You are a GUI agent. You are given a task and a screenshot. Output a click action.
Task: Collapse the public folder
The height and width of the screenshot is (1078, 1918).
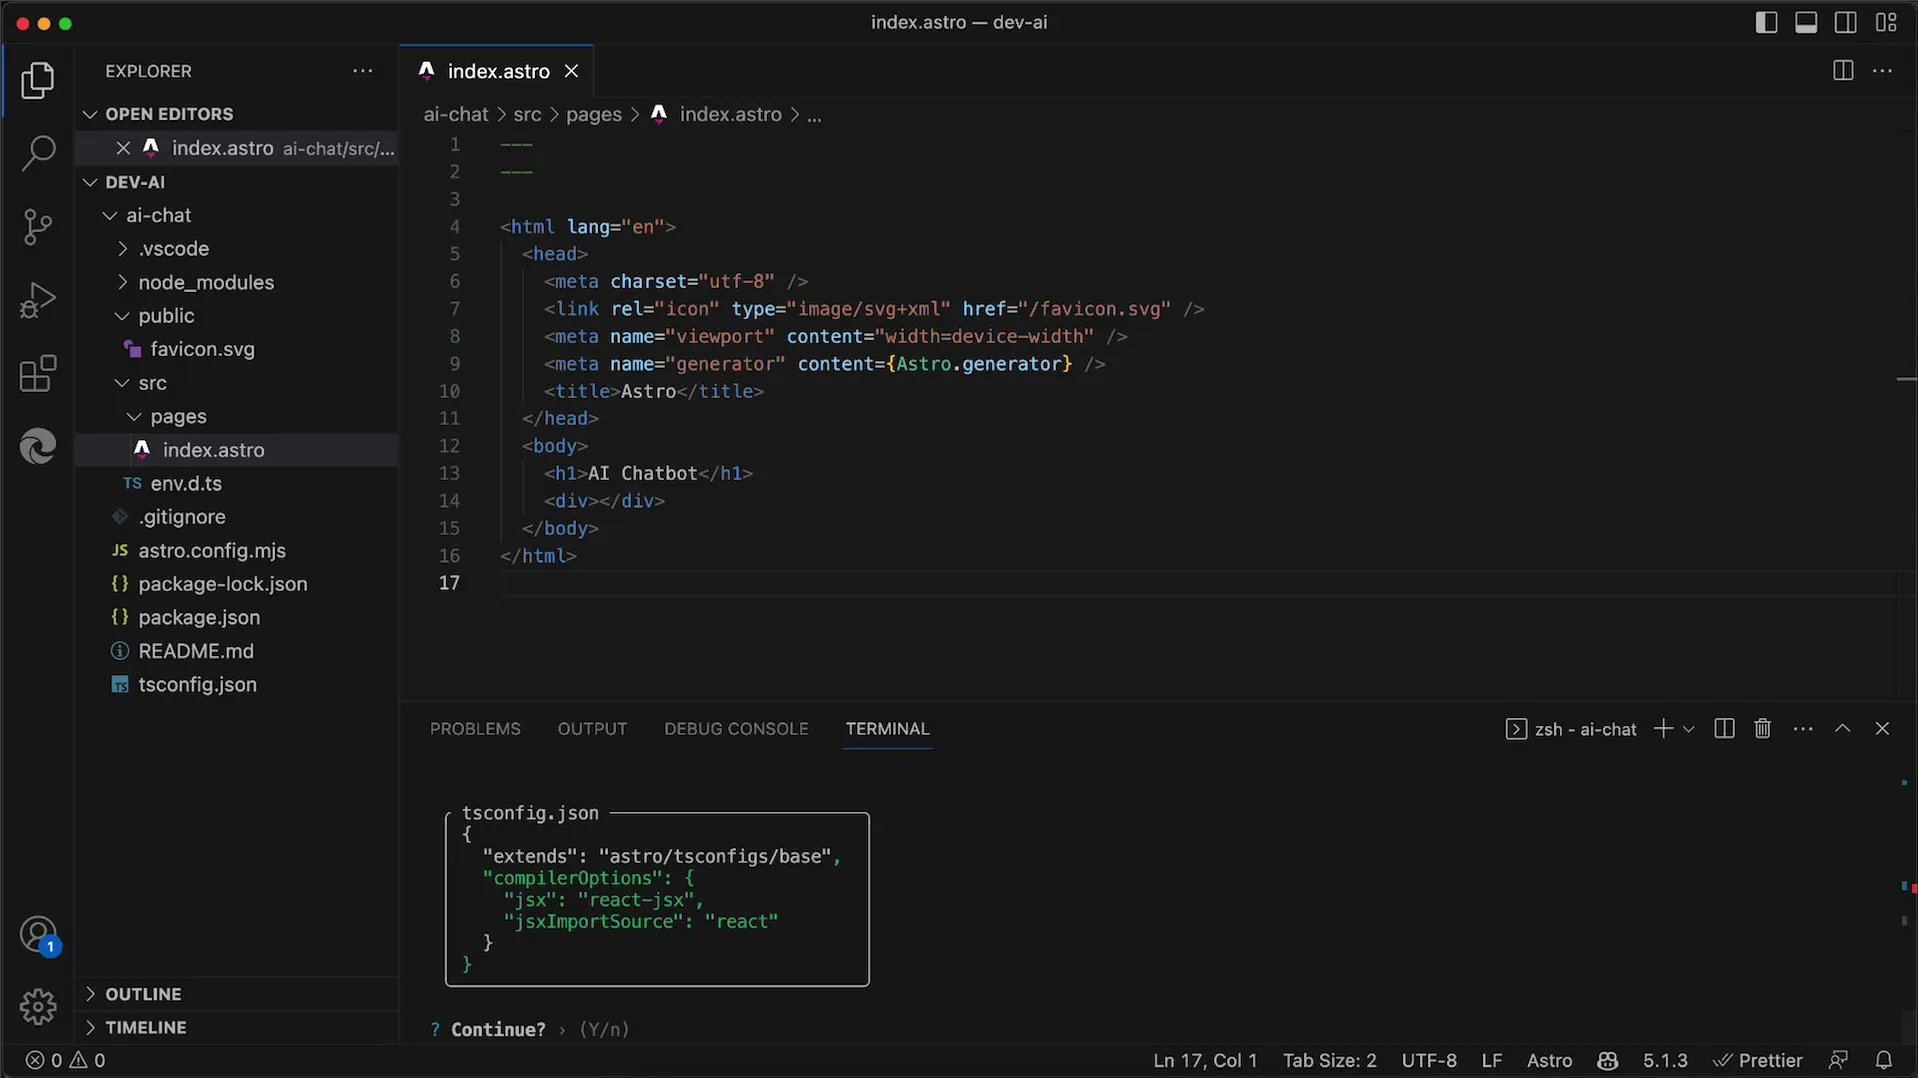[236, 316]
